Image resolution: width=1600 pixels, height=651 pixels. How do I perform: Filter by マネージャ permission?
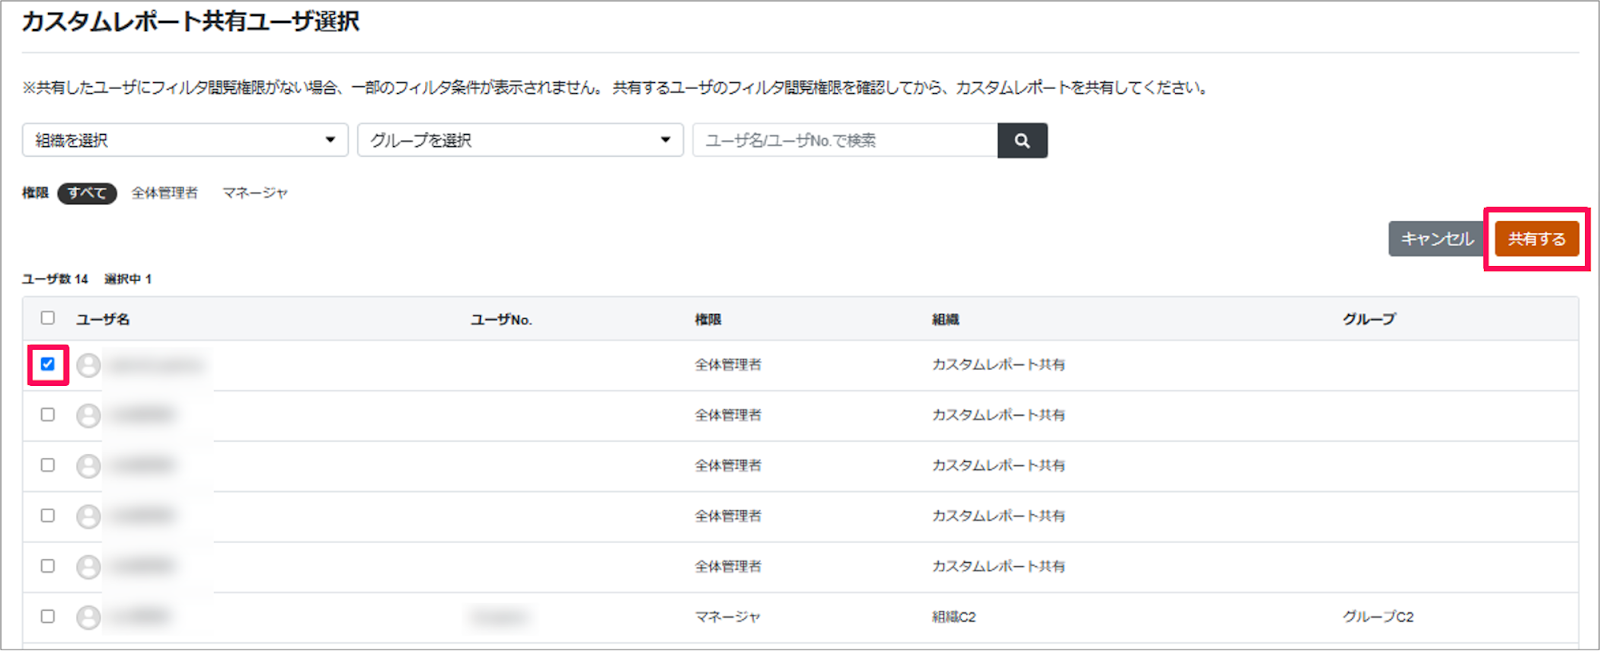tap(255, 193)
